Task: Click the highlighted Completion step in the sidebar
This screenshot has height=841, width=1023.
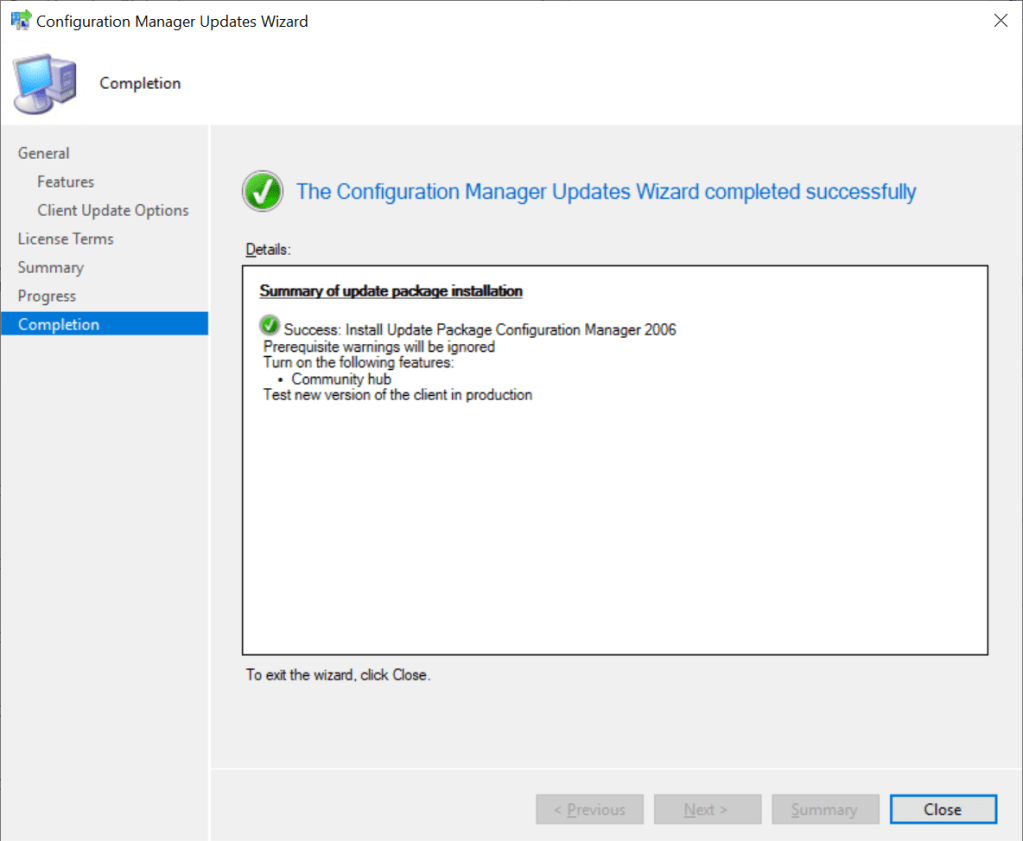Action: 59,324
